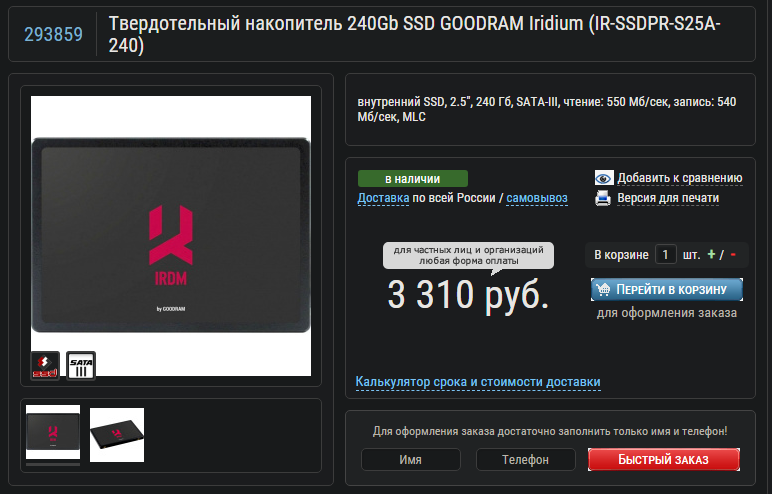Viewport: 772px width, 494px height.
Task: Click the price 3 310 руб.
Action: tap(468, 295)
